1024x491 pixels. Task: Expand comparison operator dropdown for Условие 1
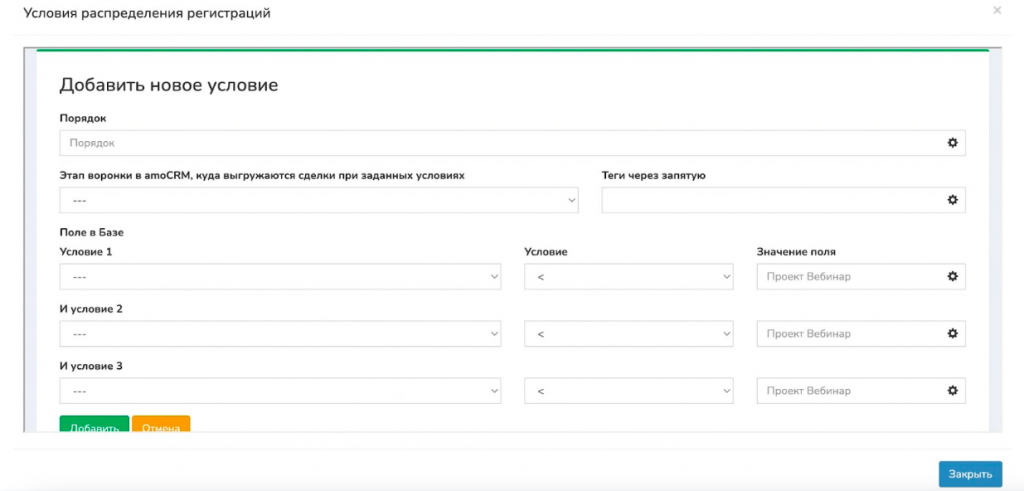(x=629, y=277)
